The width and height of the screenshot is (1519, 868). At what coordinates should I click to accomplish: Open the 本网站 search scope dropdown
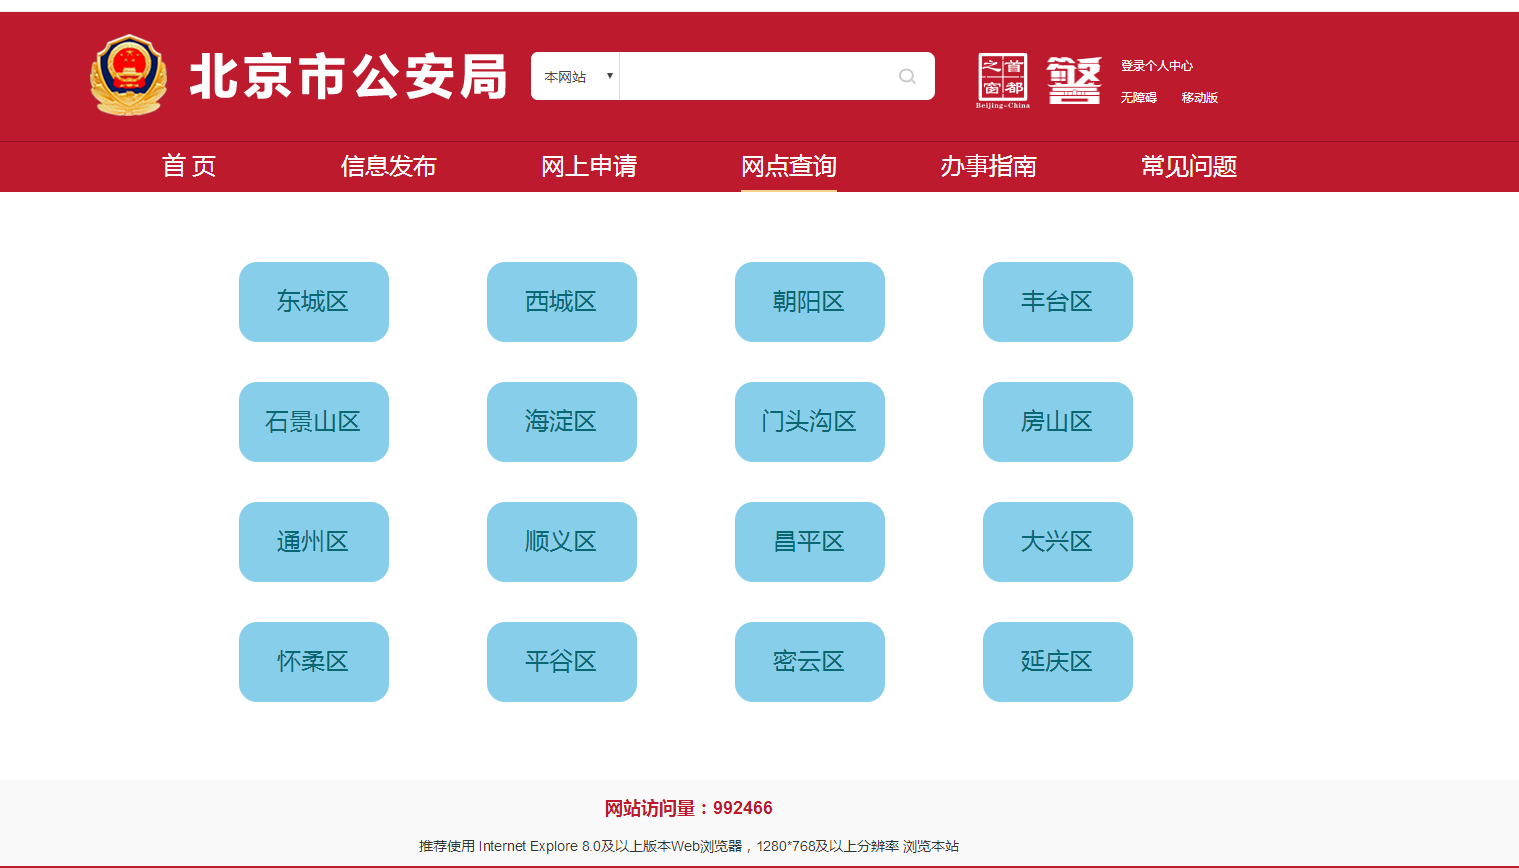576,77
